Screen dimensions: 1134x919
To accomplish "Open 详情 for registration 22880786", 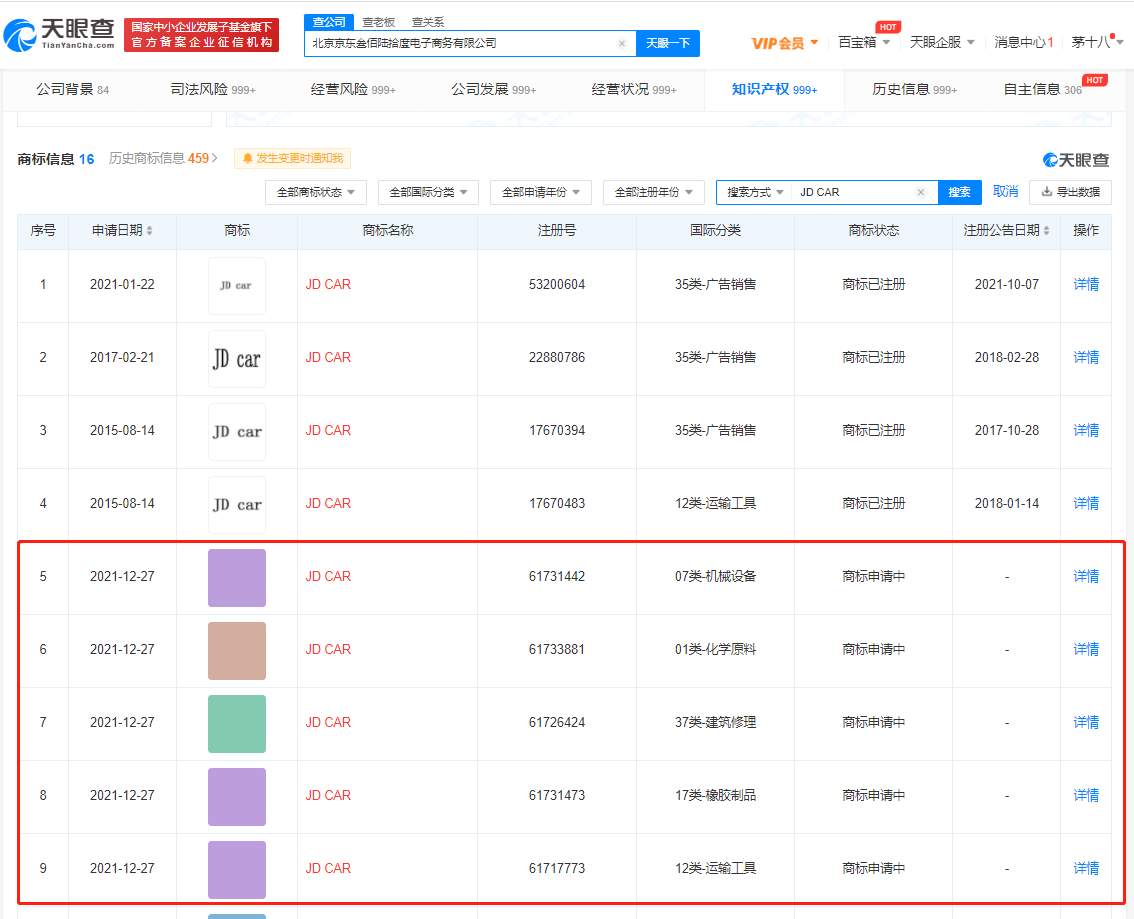I will [x=1086, y=357].
